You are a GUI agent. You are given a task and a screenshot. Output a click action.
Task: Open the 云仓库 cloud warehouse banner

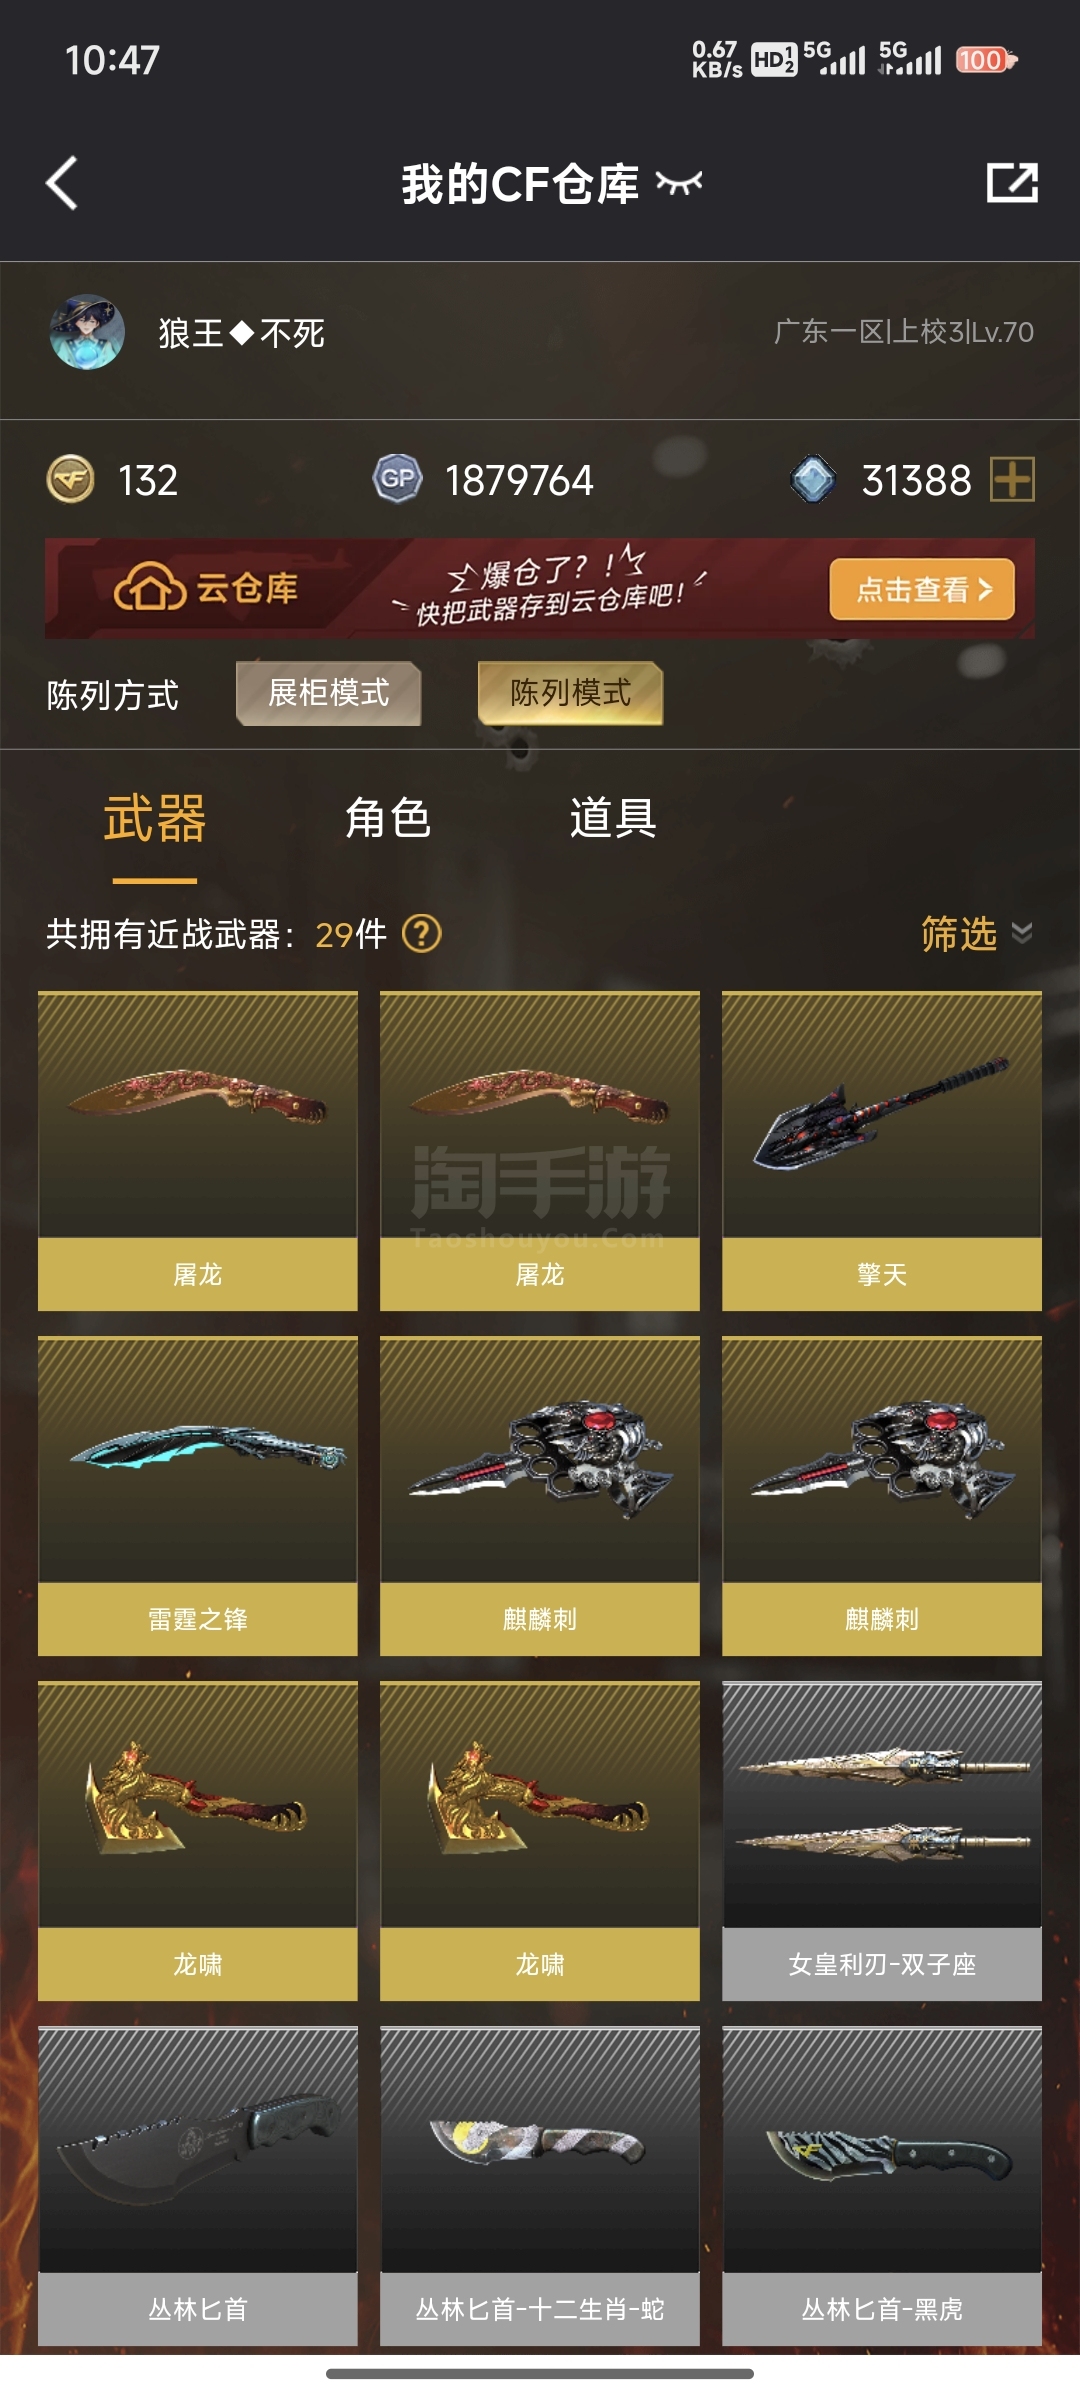point(540,589)
